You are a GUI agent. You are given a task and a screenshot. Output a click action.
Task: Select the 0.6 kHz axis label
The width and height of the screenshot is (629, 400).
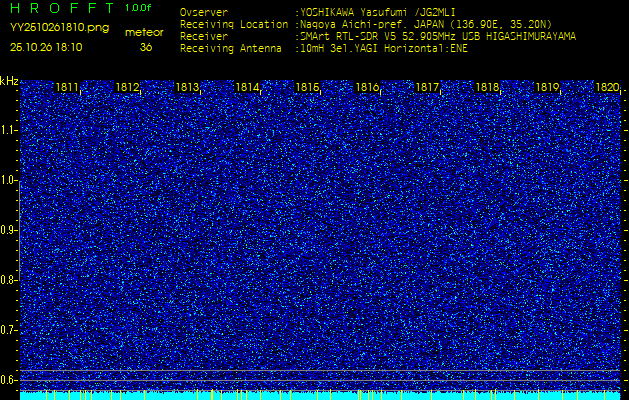point(9,379)
